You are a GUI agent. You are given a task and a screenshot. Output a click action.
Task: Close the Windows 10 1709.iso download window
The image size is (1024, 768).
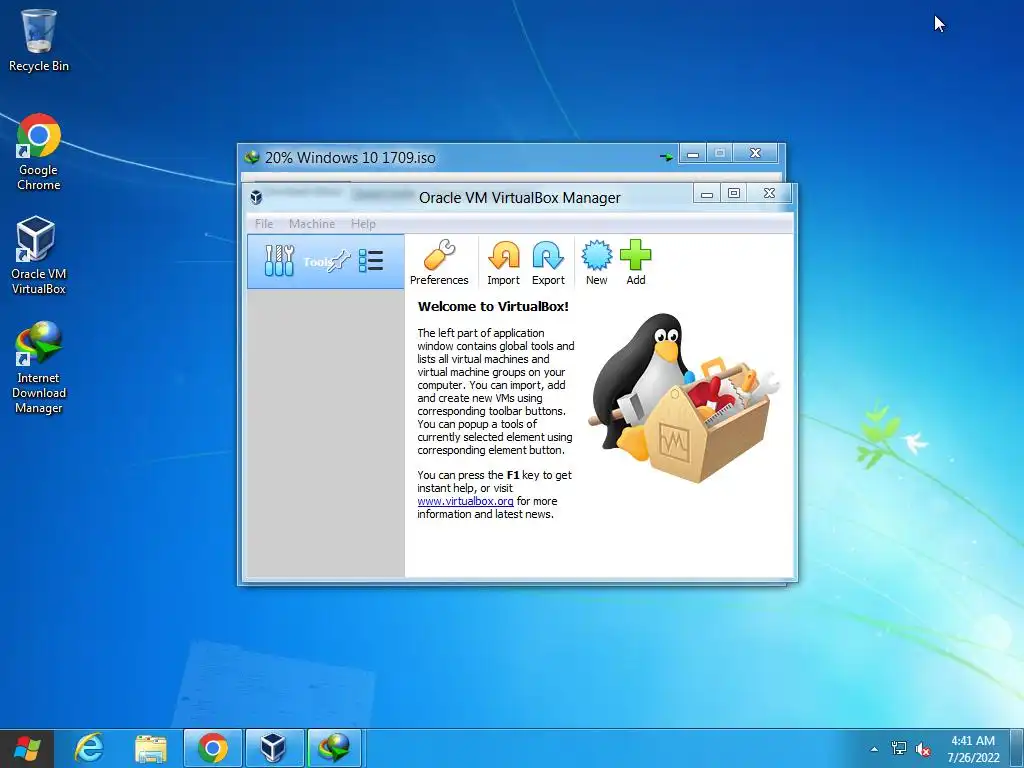coord(756,153)
